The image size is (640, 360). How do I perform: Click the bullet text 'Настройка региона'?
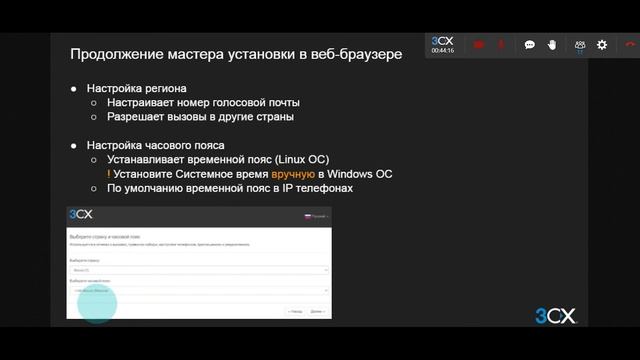click(136, 89)
